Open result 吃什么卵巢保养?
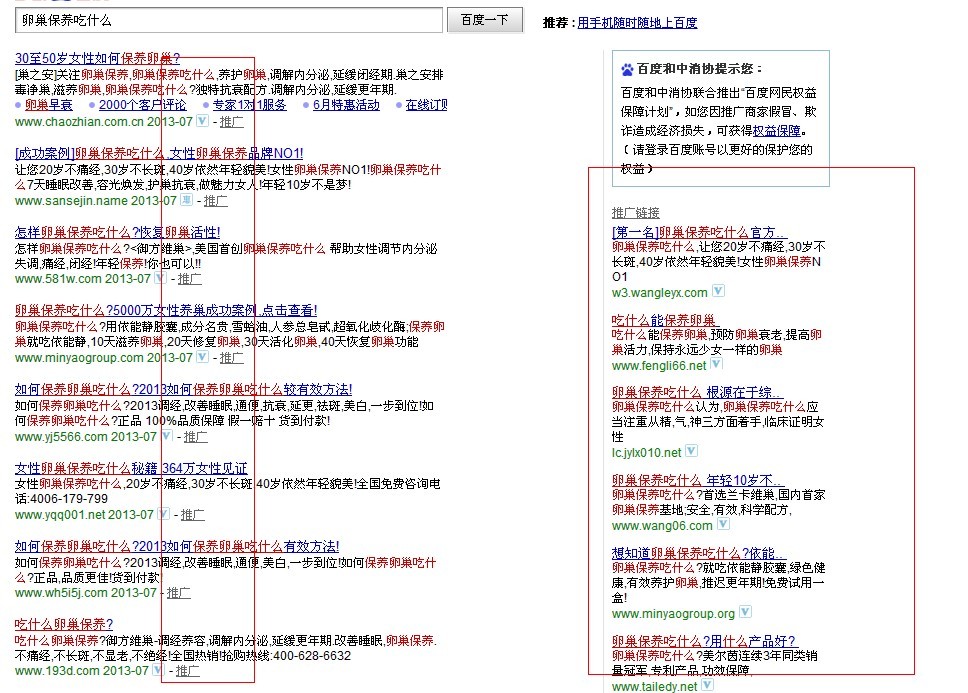This screenshot has height=693, width=968. [64, 625]
